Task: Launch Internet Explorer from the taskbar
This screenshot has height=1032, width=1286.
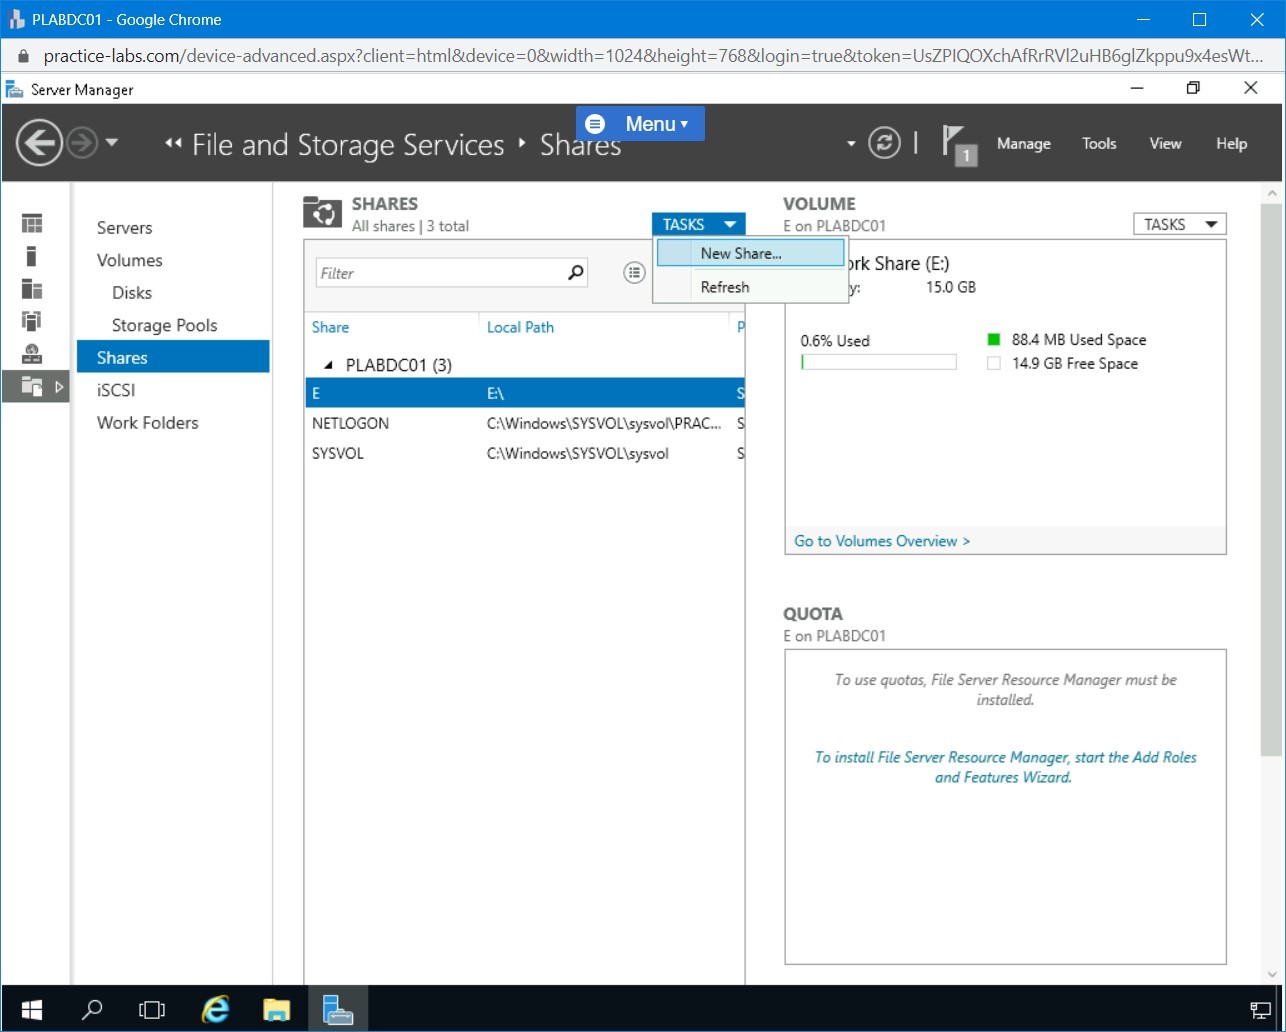Action: (215, 1009)
